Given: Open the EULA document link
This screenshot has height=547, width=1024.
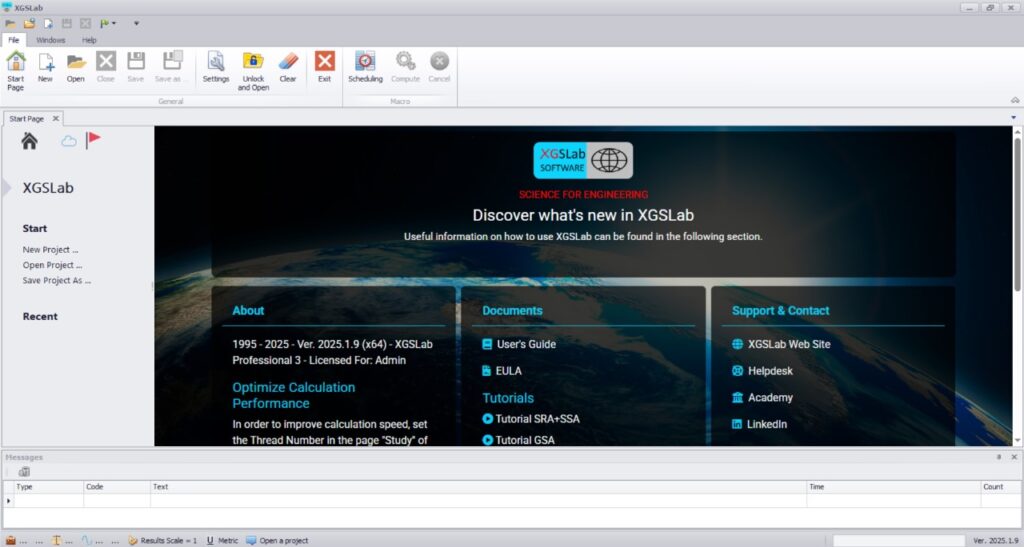Looking at the screenshot, I should pos(502,371).
